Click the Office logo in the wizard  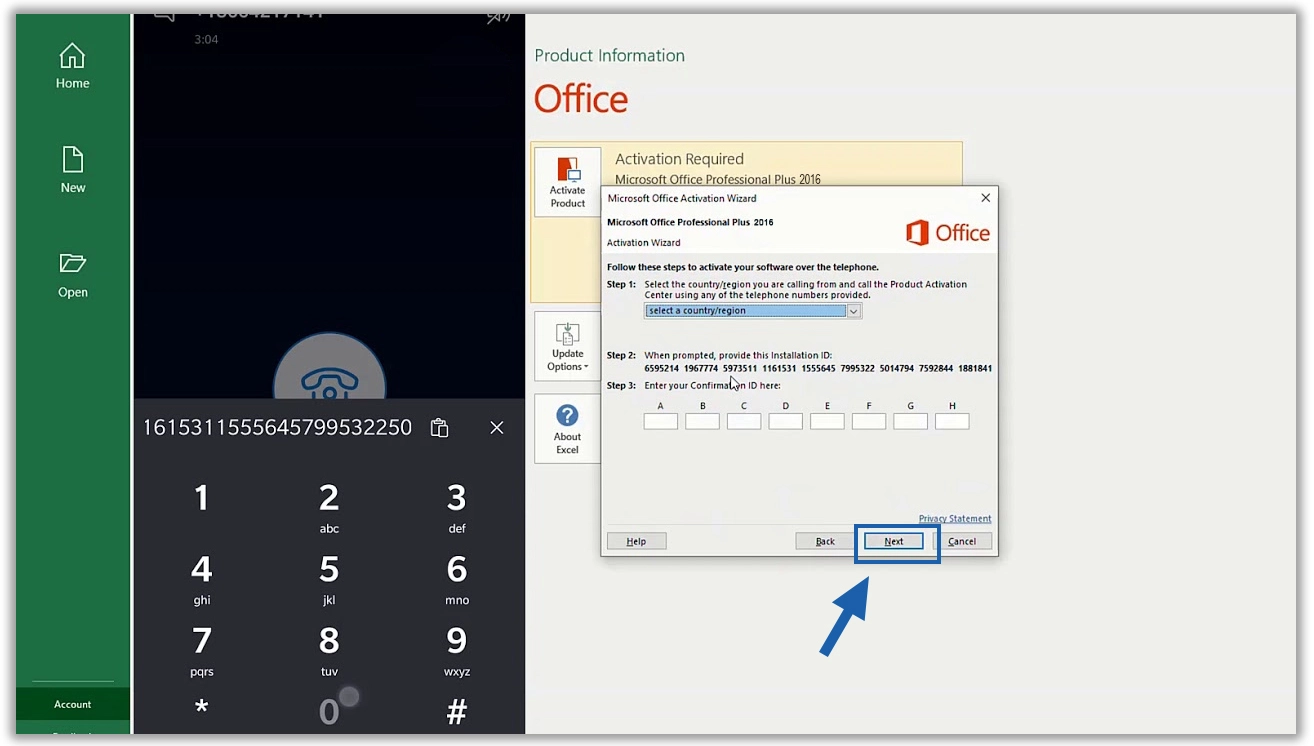[x=948, y=233]
